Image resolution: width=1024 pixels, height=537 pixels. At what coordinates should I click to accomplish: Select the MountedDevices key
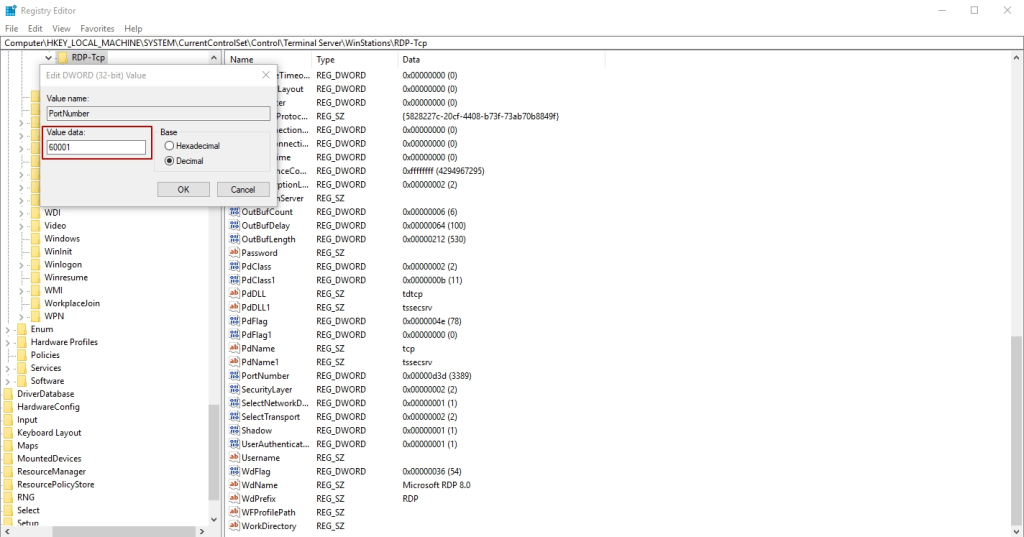[49, 459]
